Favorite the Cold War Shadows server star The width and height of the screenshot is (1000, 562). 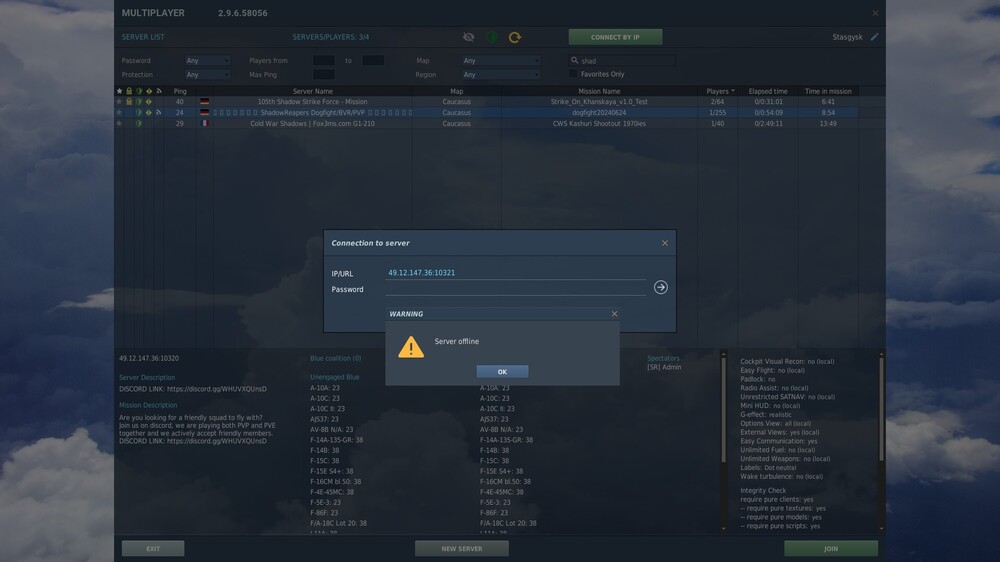click(119, 123)
